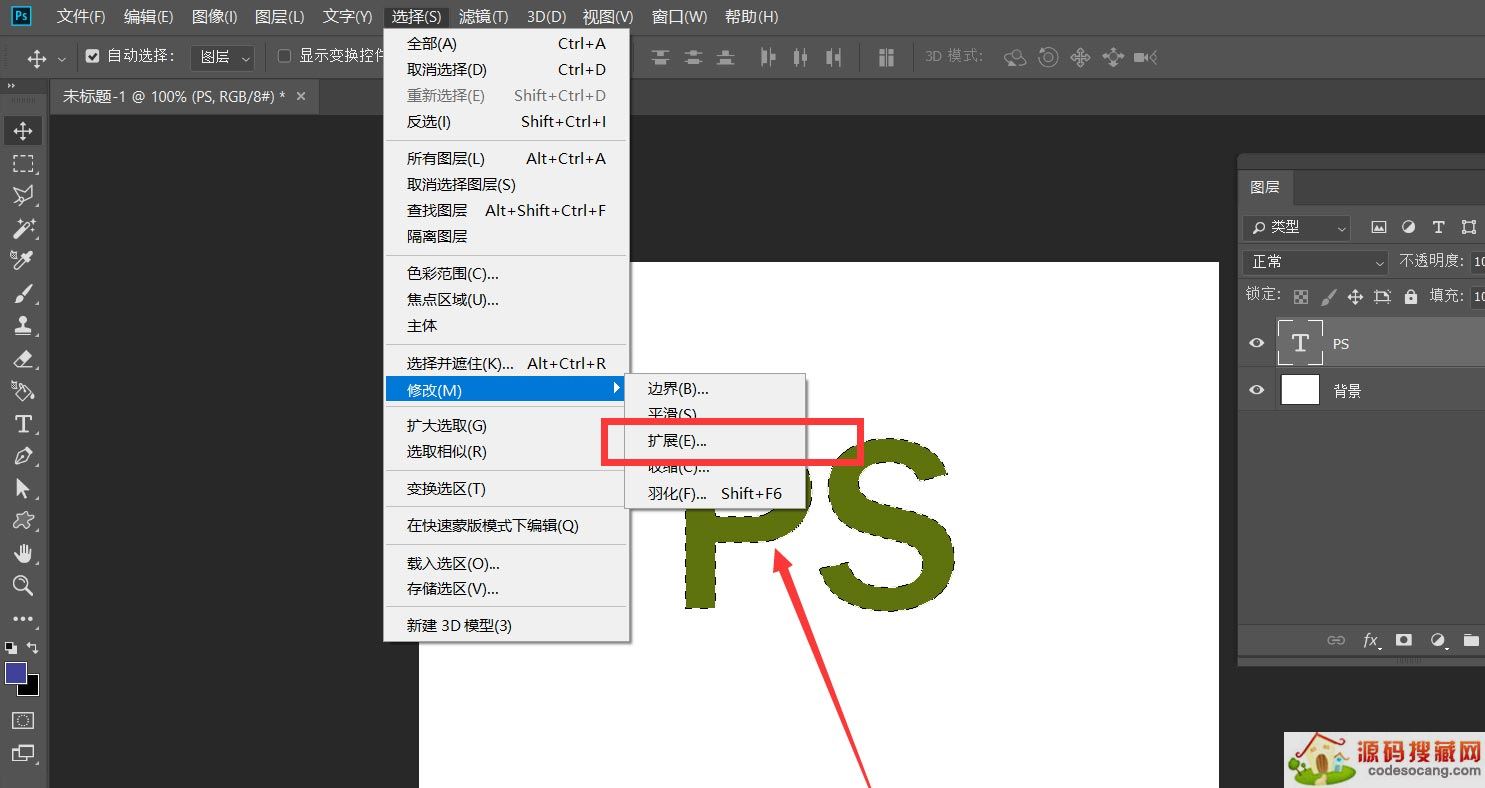Screen dimensions: 1485x788
Task: Toggle the pixel layers filter icon
Action: [1379, 227]
